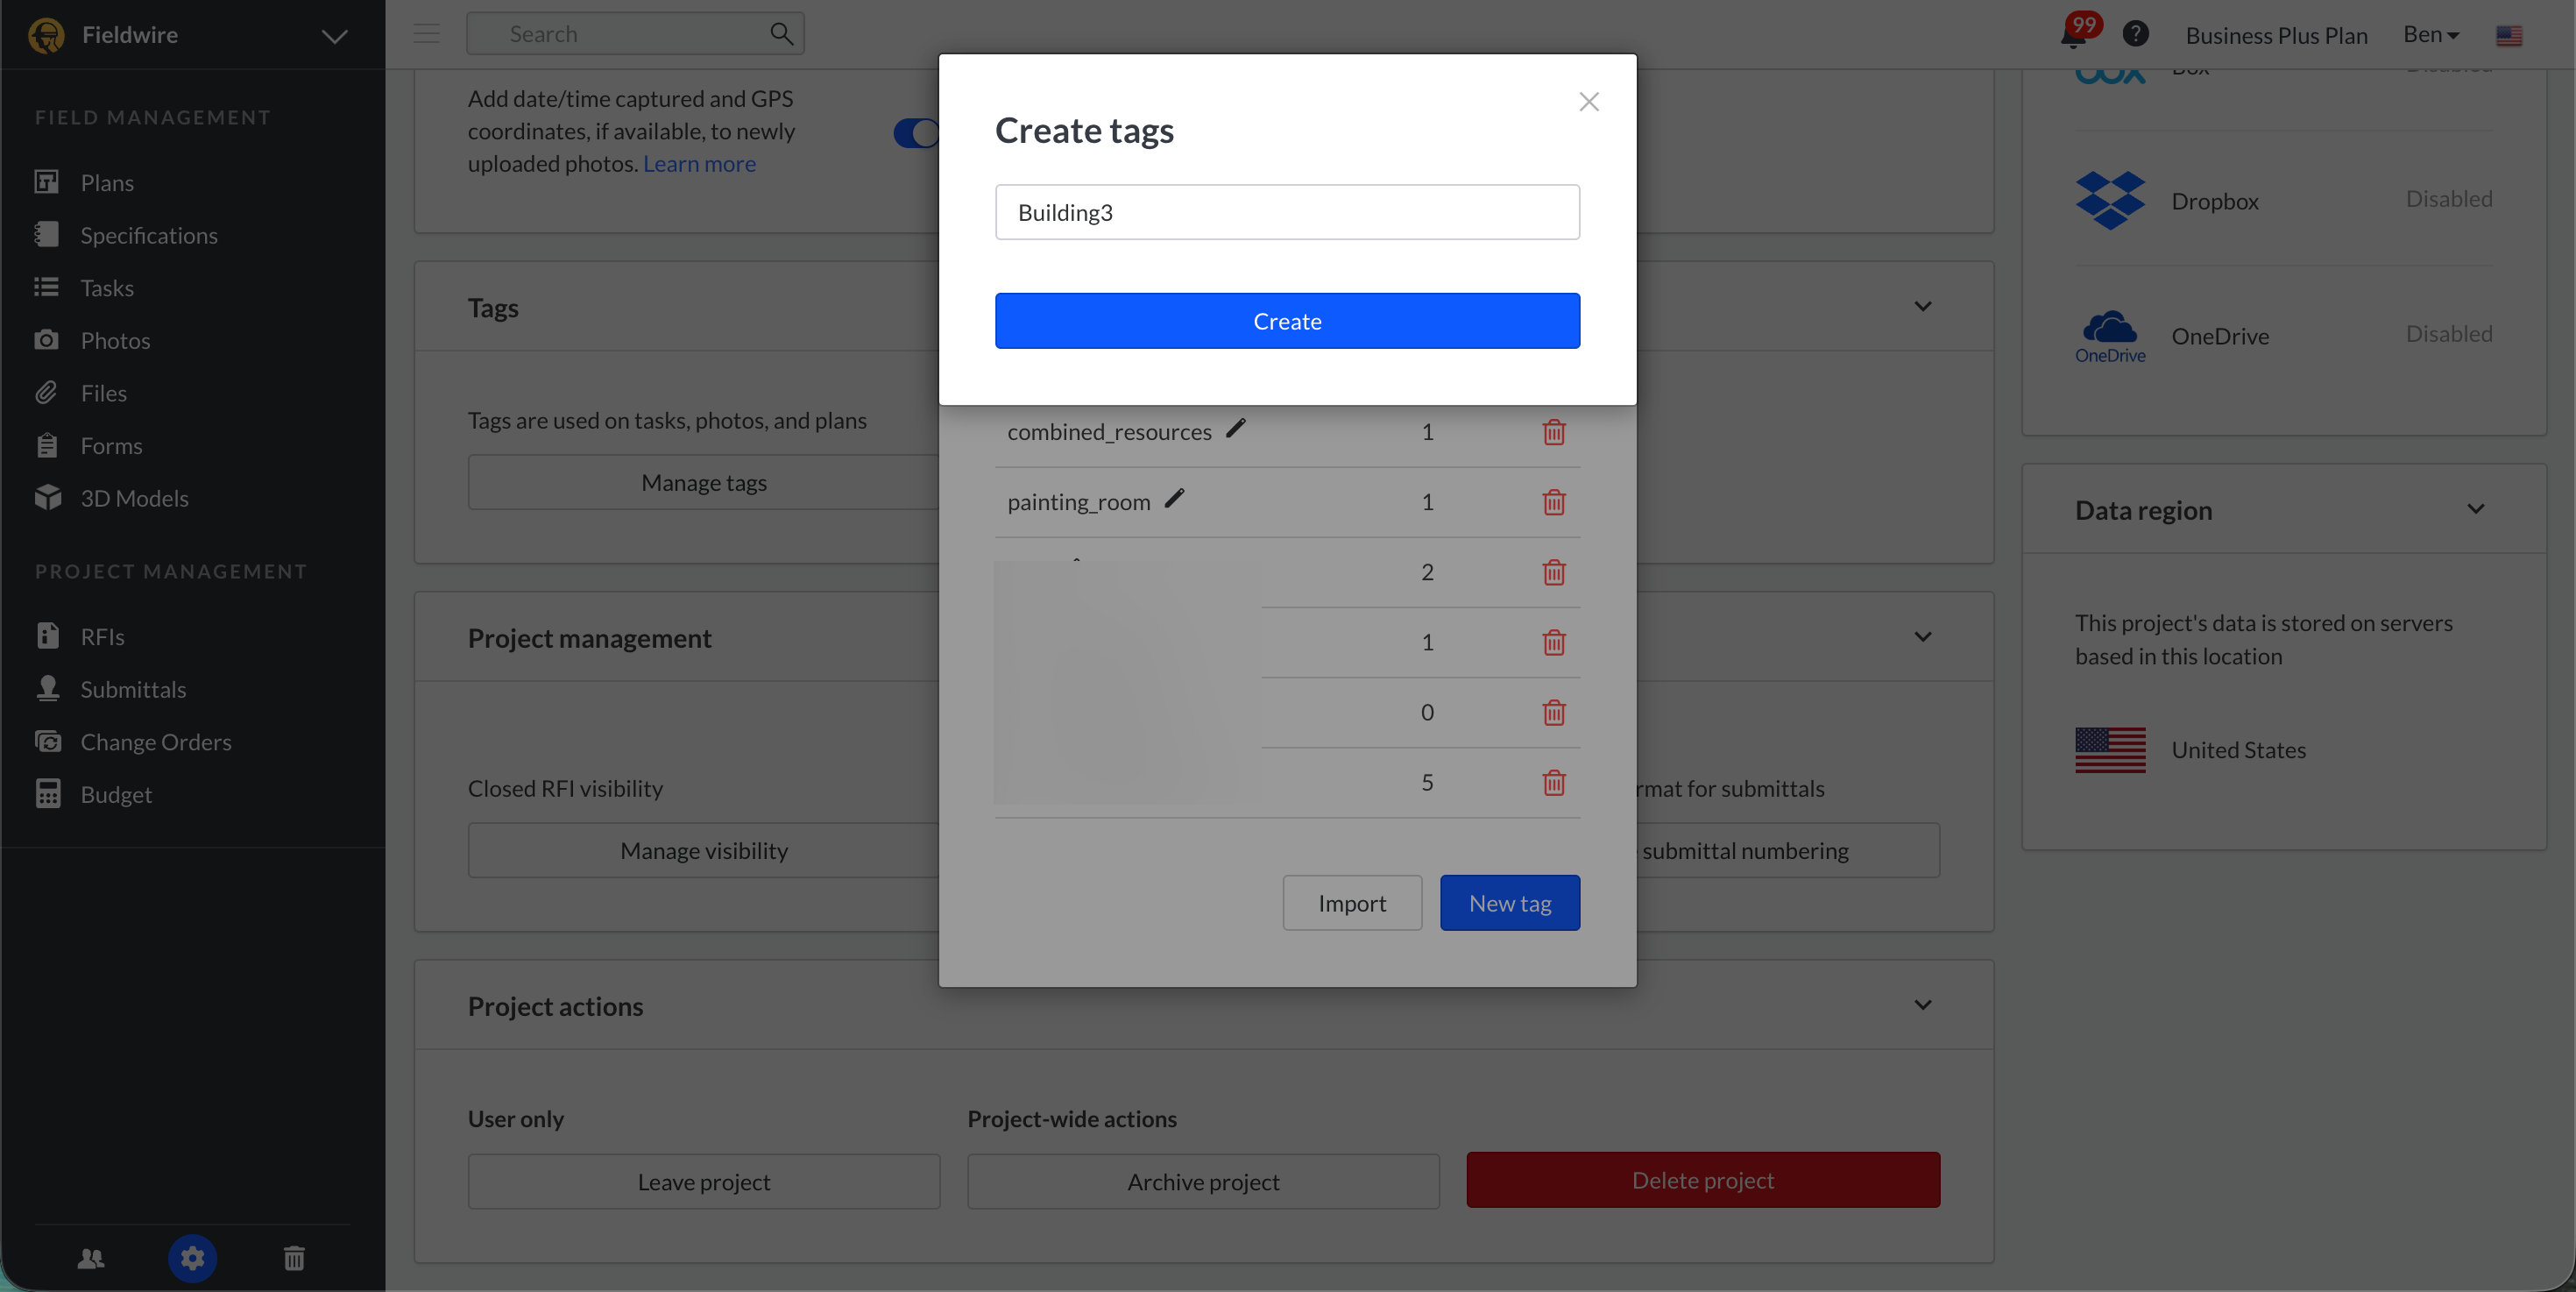The height and width of the screenshot is (1292, 2576).
Task: Open the notifications bell
Action: coord(2073,35)
